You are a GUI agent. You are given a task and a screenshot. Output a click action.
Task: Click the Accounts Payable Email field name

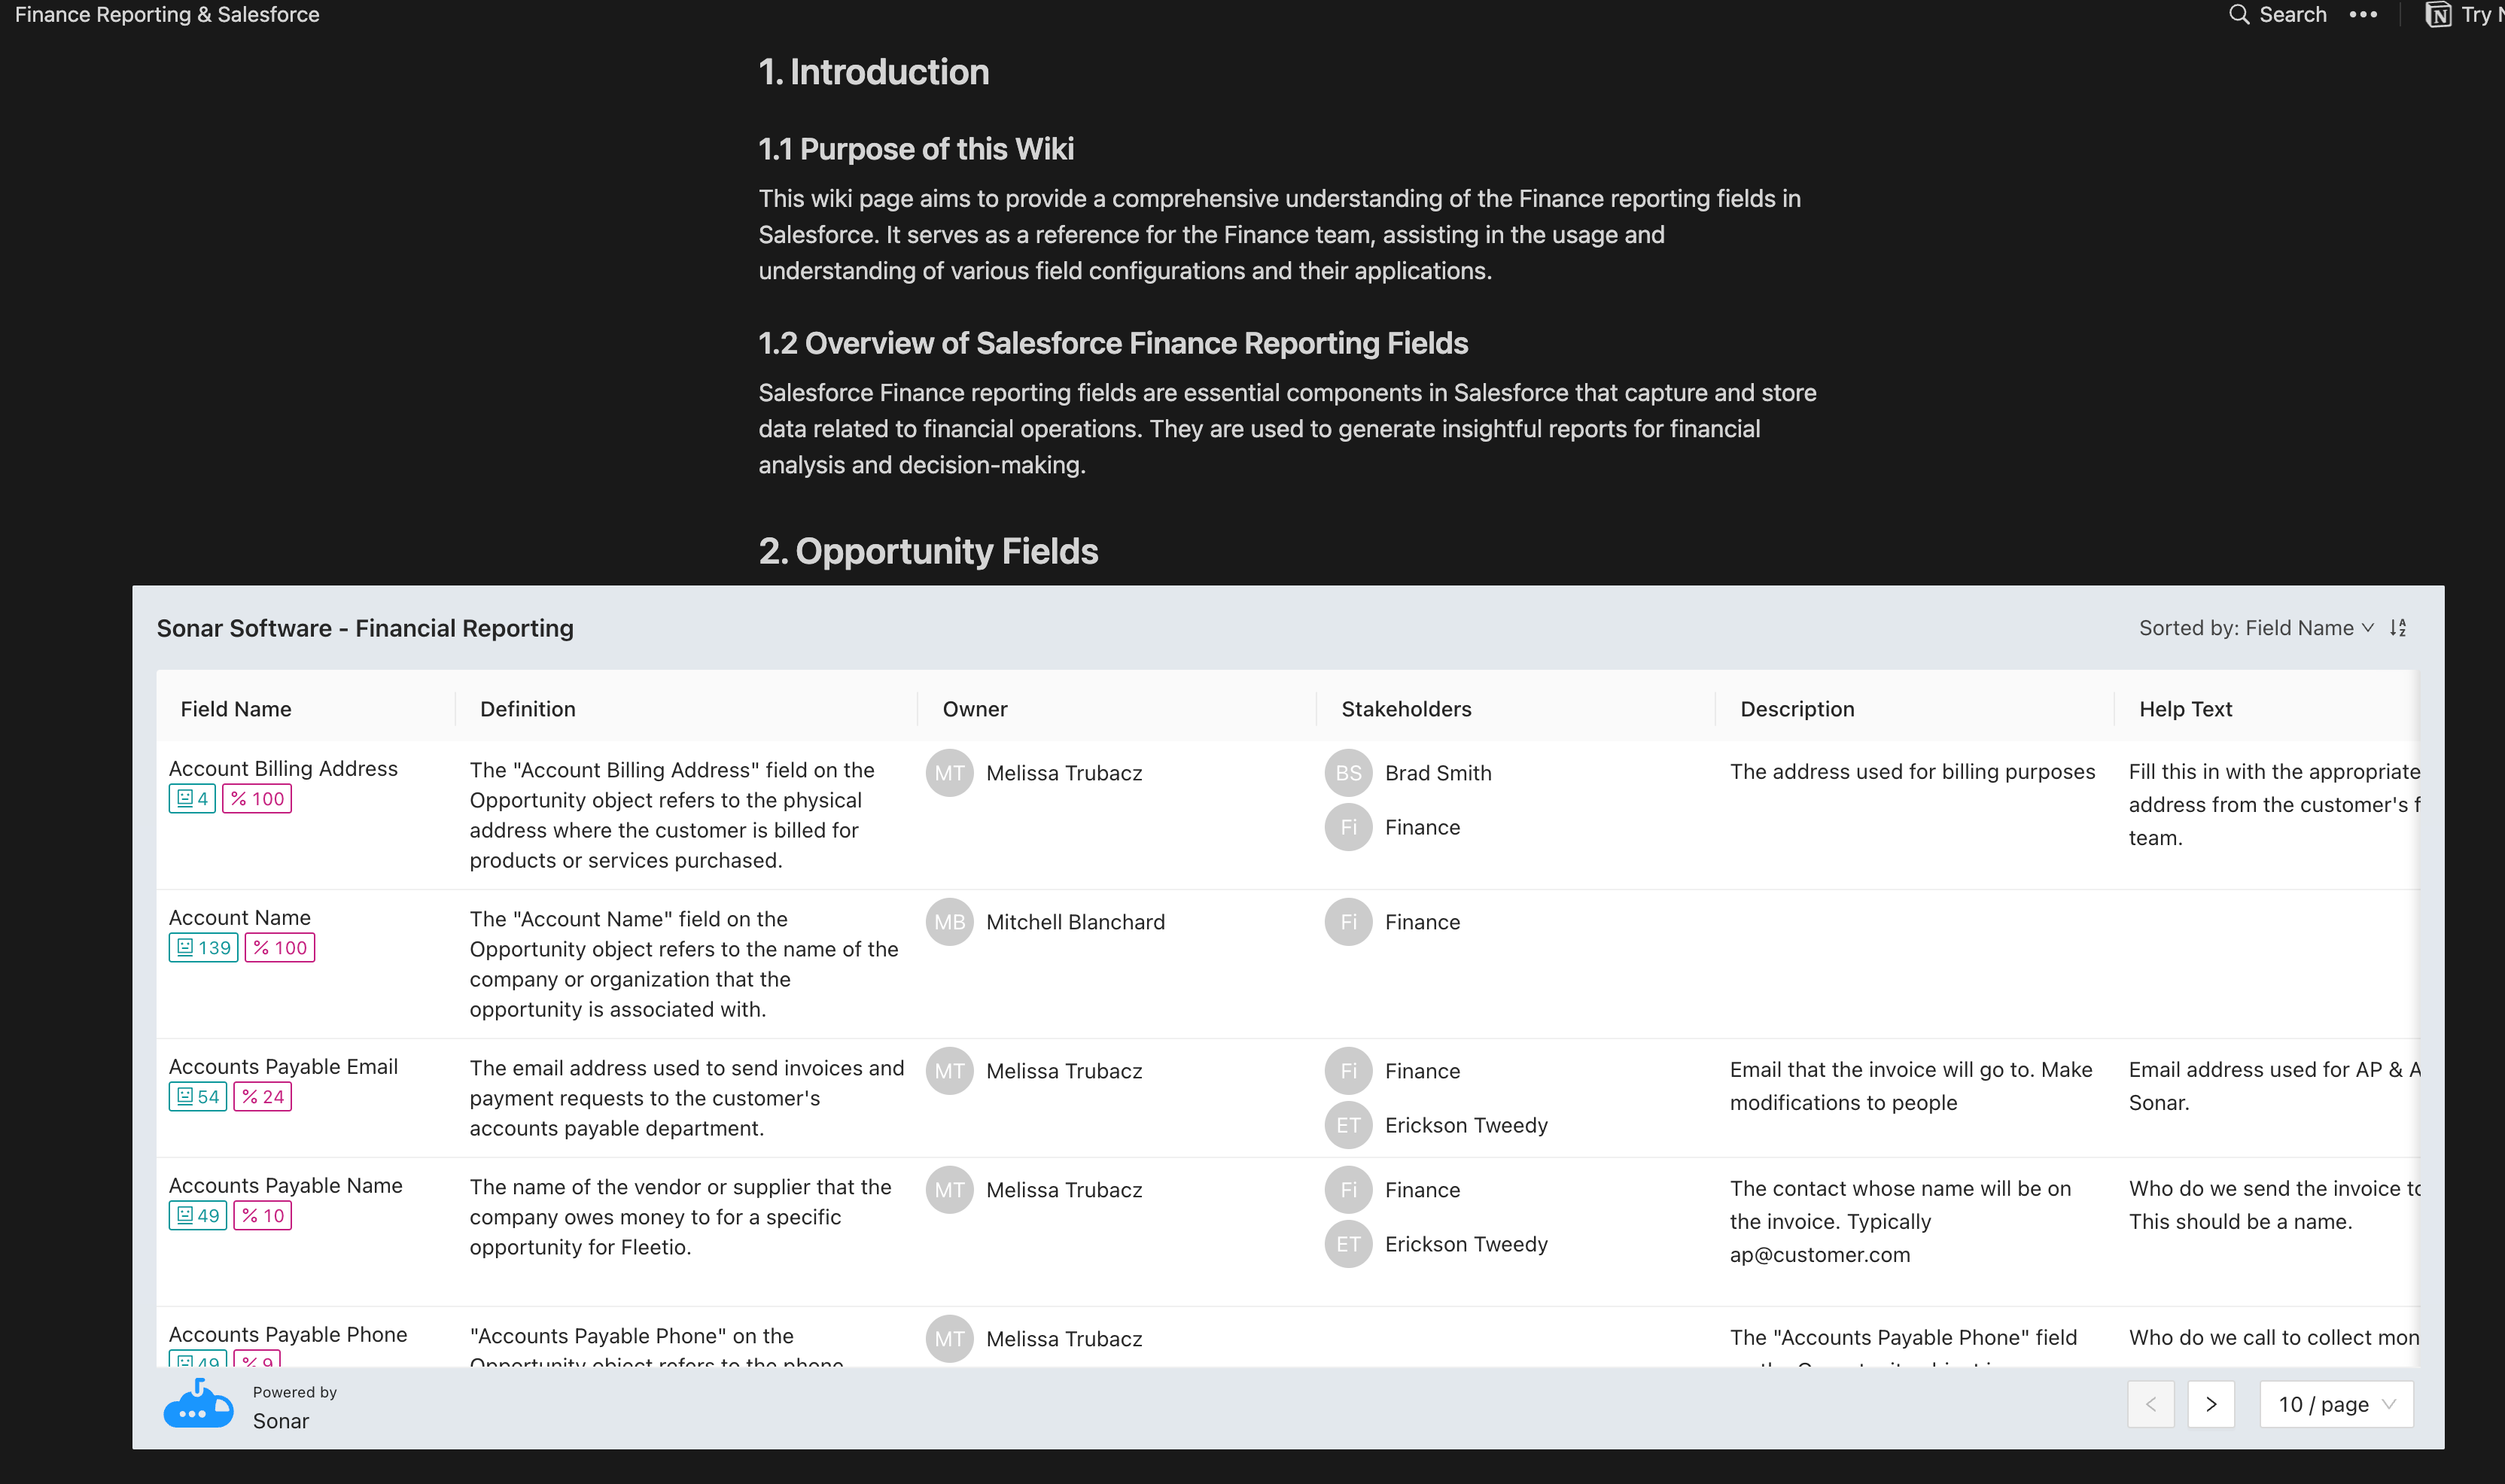tap(283, 1066)
